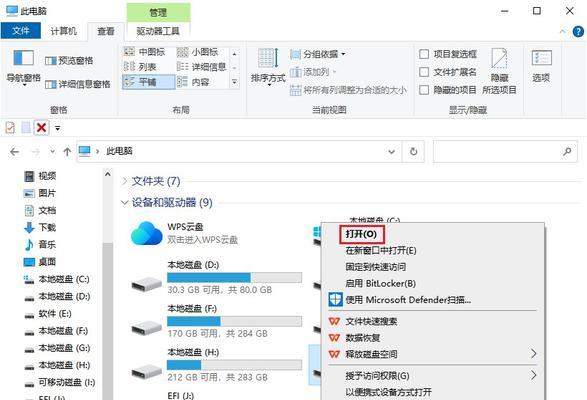Screen dimensions: 587x400
Task: Click the sidebar scroll up arrow
Action: click(x=107, y=175)
